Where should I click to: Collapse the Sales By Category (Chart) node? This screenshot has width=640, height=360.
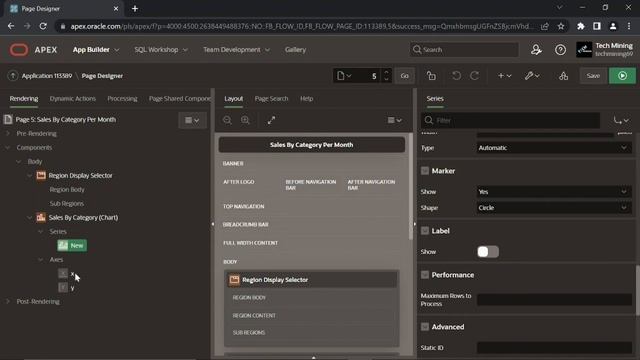click(x=30, y=218)
